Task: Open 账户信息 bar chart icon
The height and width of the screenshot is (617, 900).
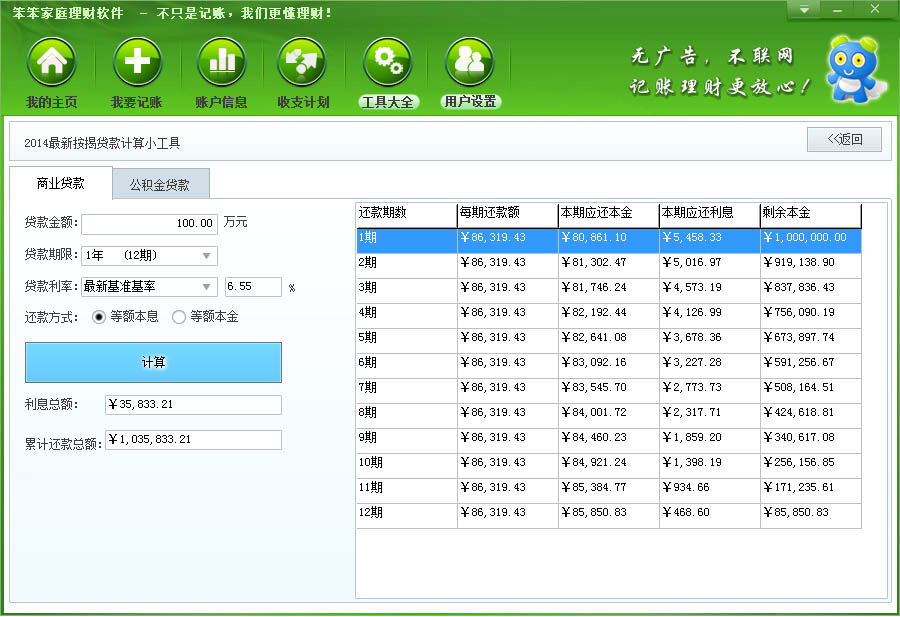Action: (x=221, y=64)
